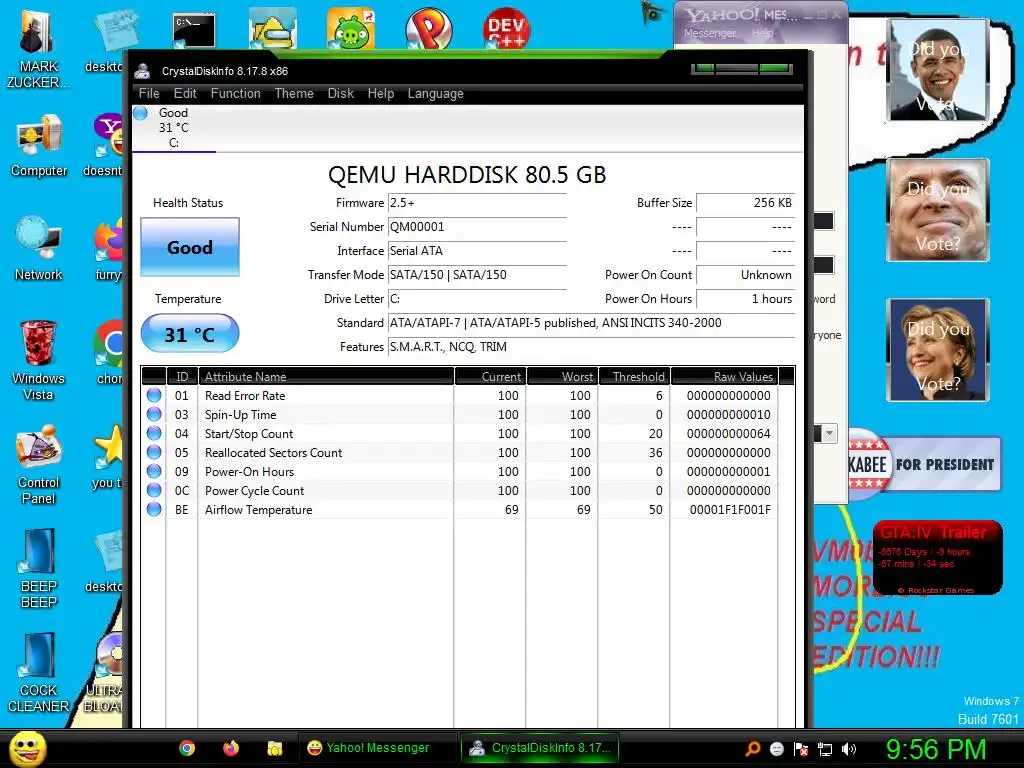
Task: Select the Good 31 °C C: disk tab
Action: 174,128
